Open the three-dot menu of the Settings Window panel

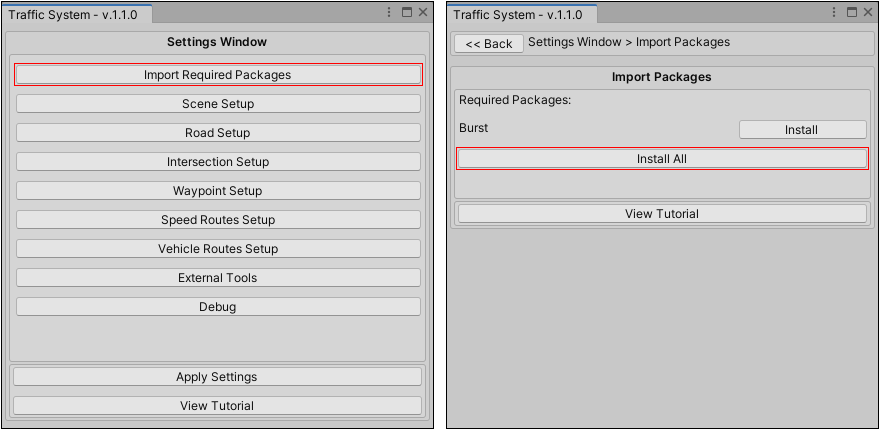pos(389,13)
